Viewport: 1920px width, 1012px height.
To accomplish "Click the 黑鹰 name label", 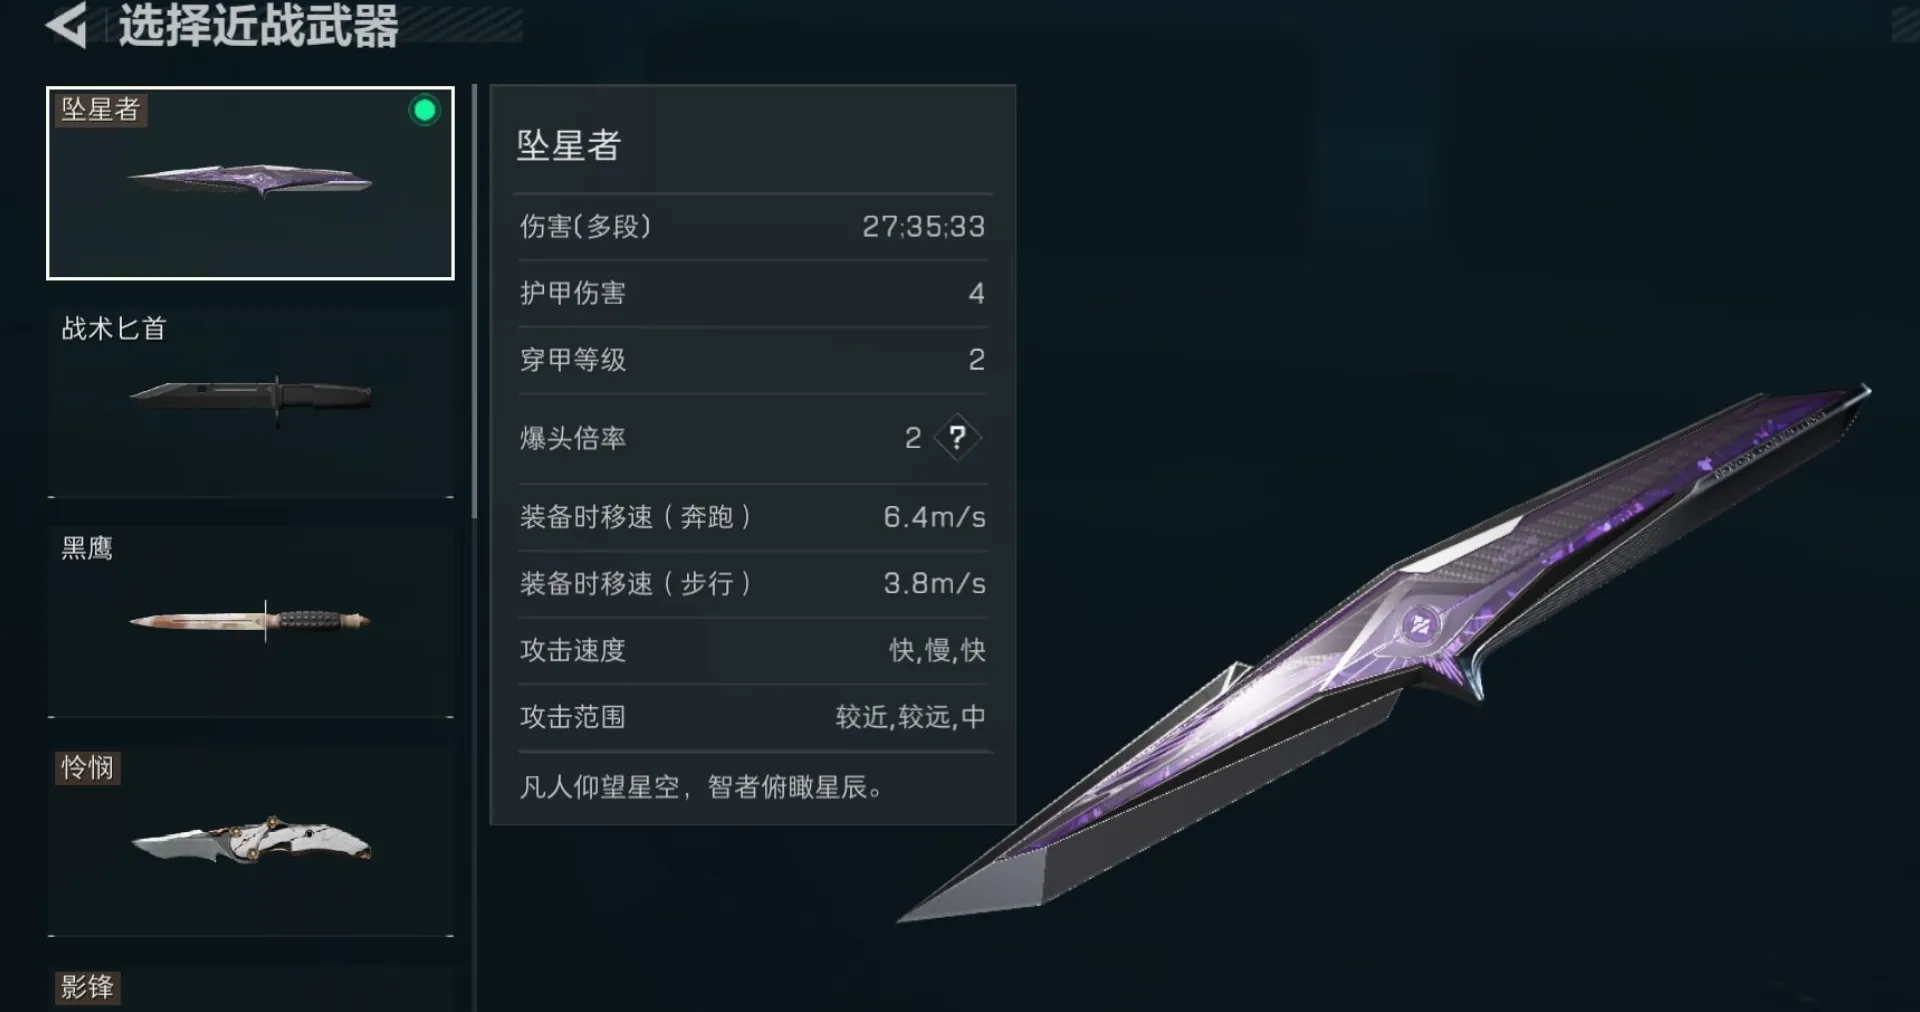I will pyautogui.click(x=87, y=548).
